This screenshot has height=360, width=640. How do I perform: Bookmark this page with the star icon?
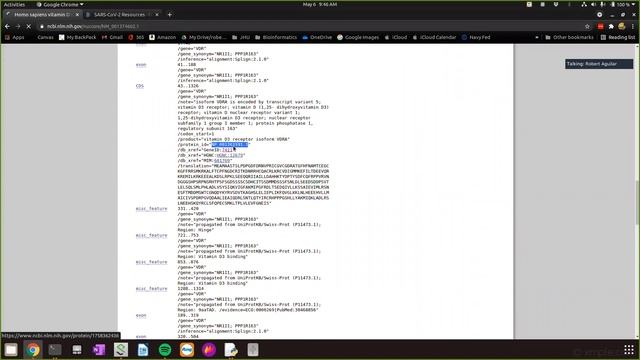(x=587, y=26)
